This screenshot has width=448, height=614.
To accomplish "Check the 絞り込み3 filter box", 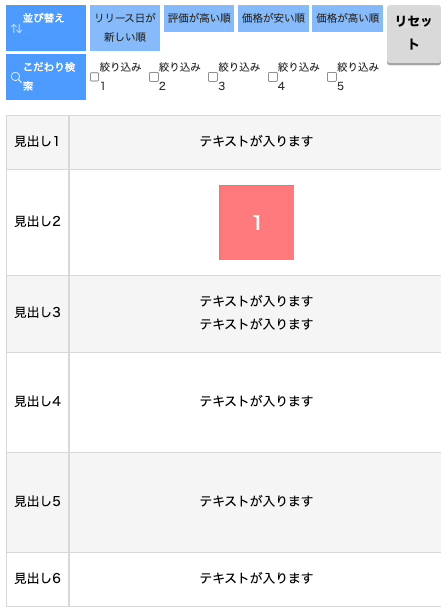I will click(x=213, y=77).
